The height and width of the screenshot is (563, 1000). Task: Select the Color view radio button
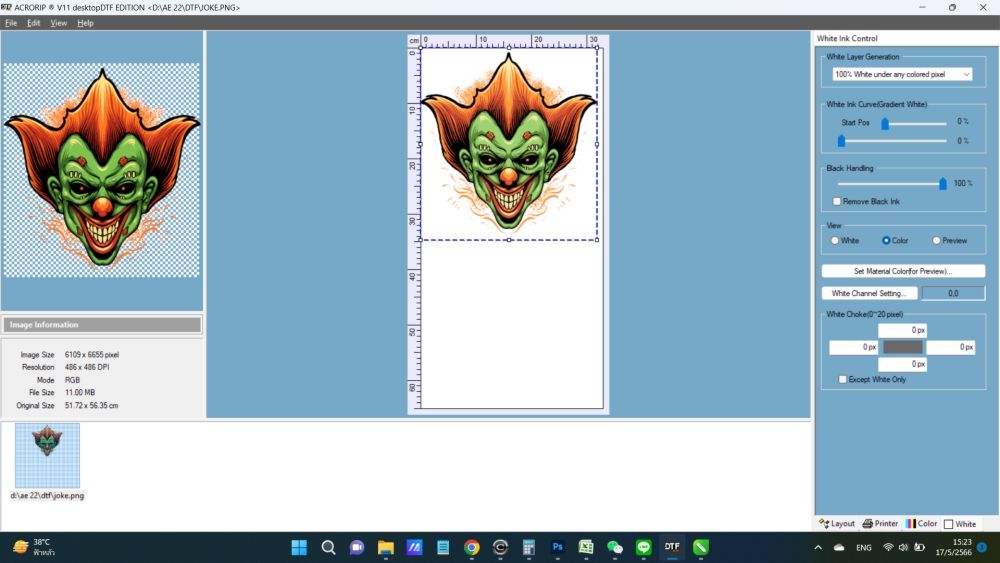pos(886,240)
